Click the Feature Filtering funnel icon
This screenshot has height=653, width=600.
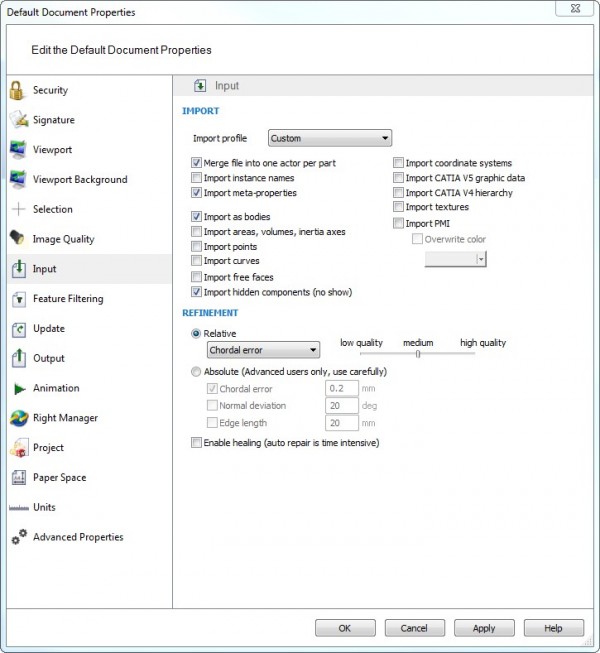click(x=19, y=299)
